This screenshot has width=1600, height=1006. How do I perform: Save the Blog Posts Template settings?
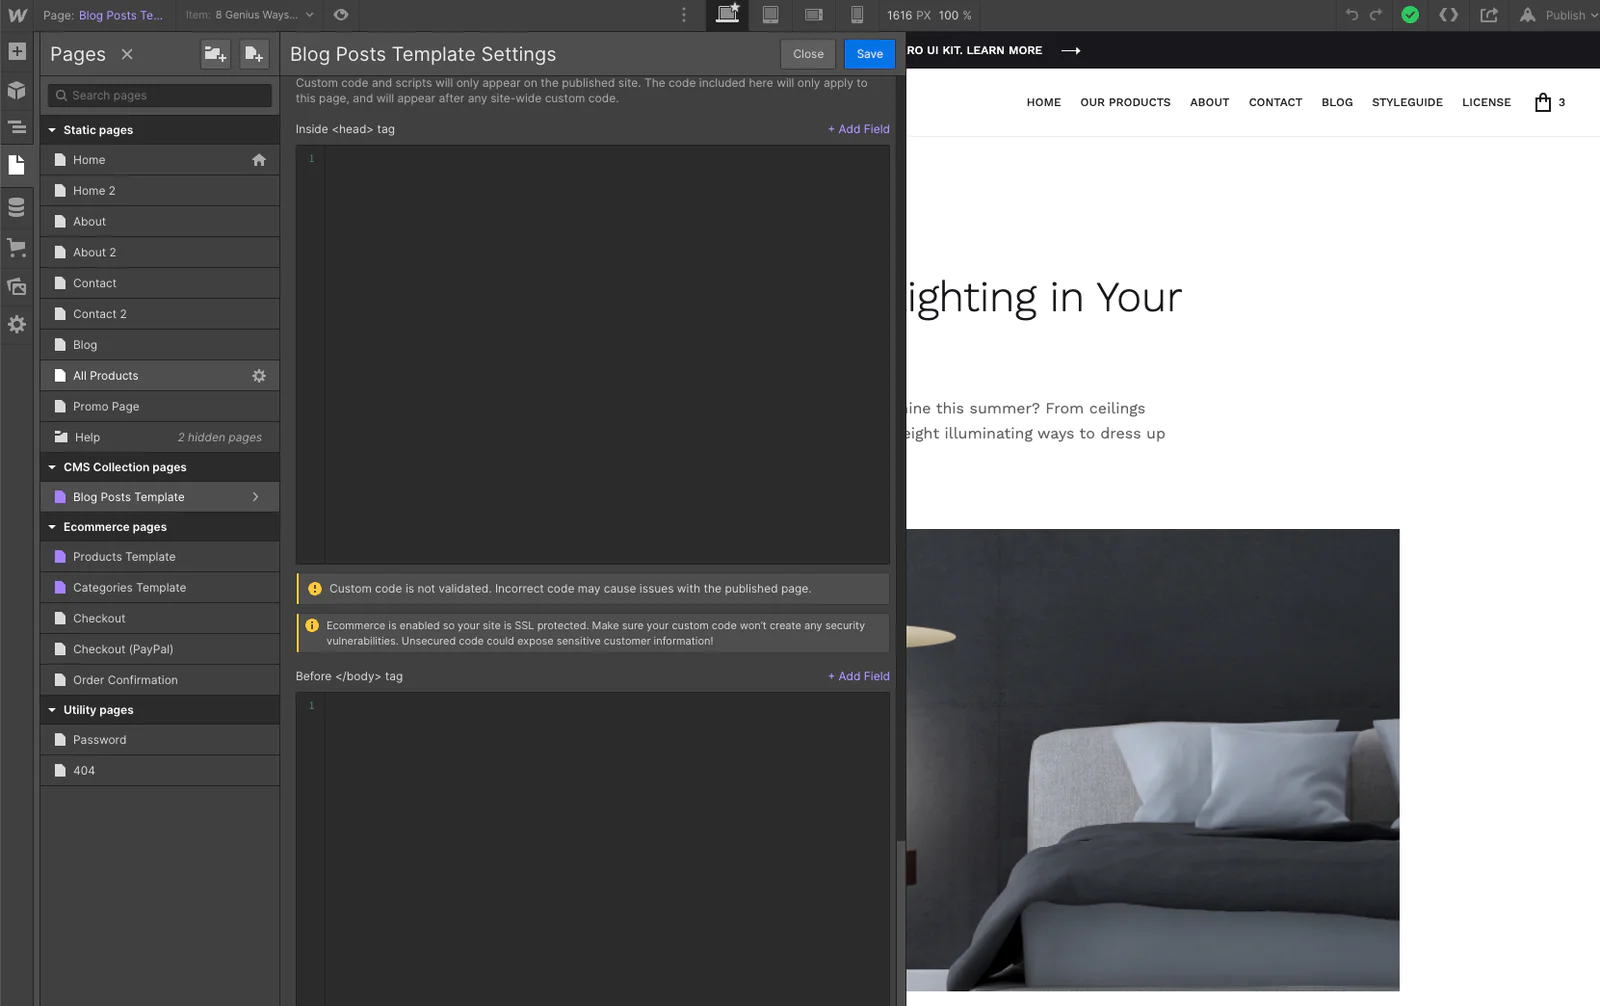point(869,54)
